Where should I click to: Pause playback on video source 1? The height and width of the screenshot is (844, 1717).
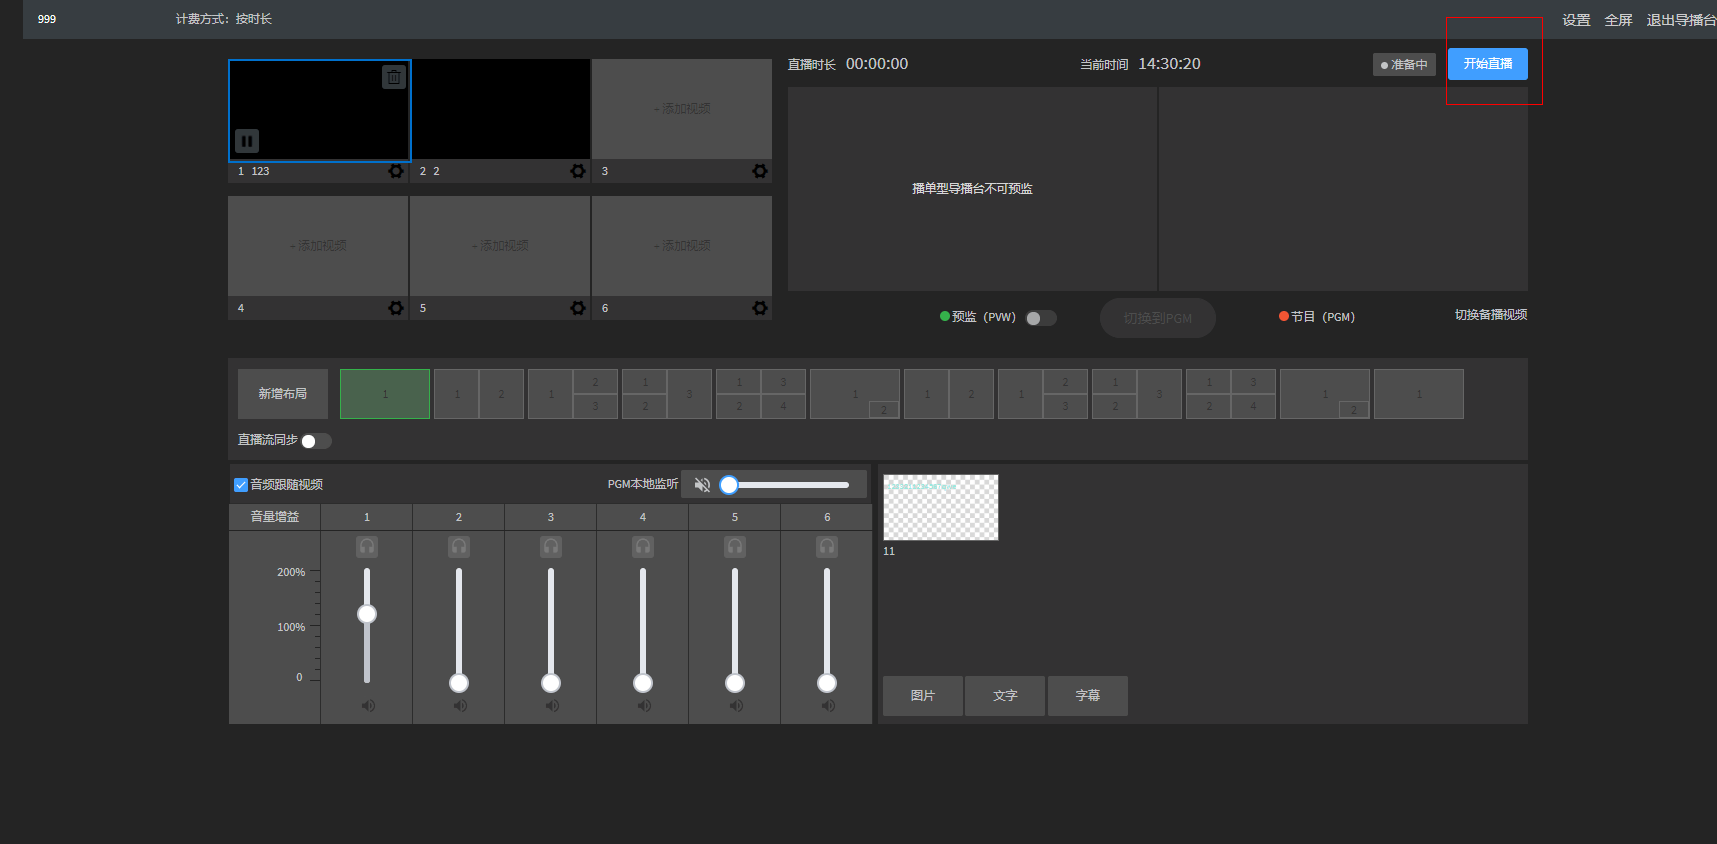tap(247, 141)
